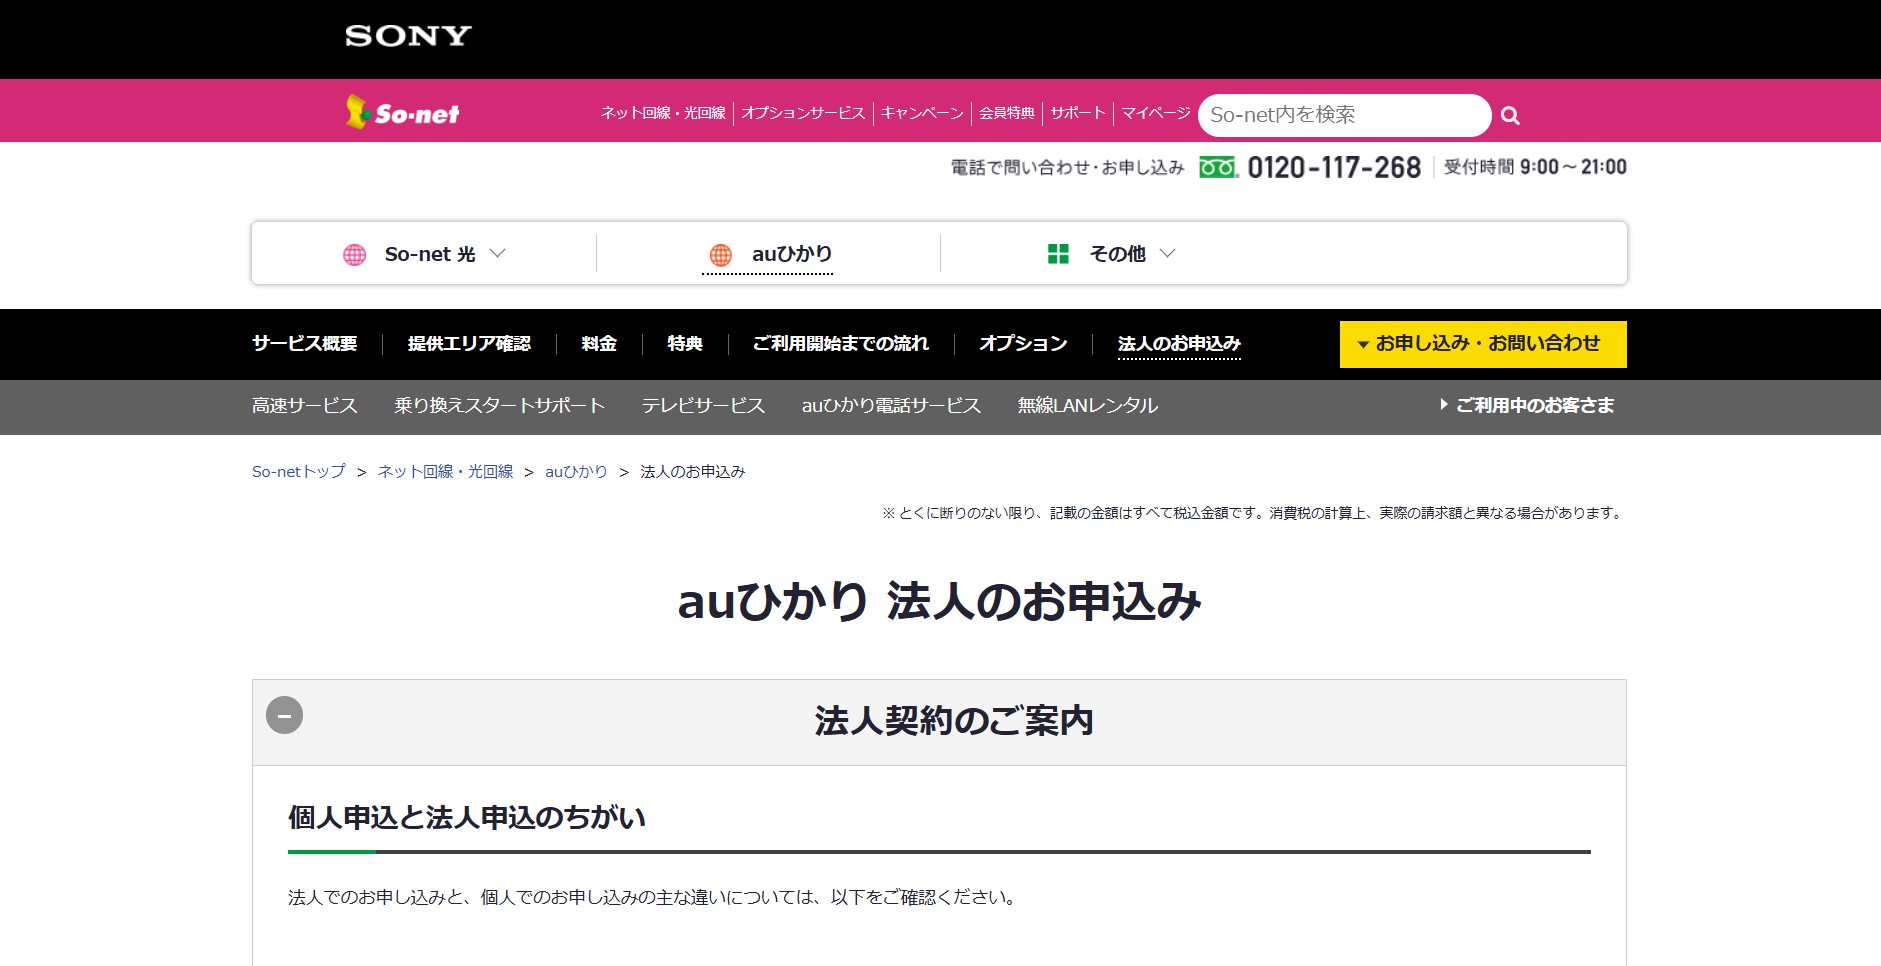The height and width of the screenshot is (966, 1881).
Task: Switch to the auひかり service tab
Action: pos(768,253)
